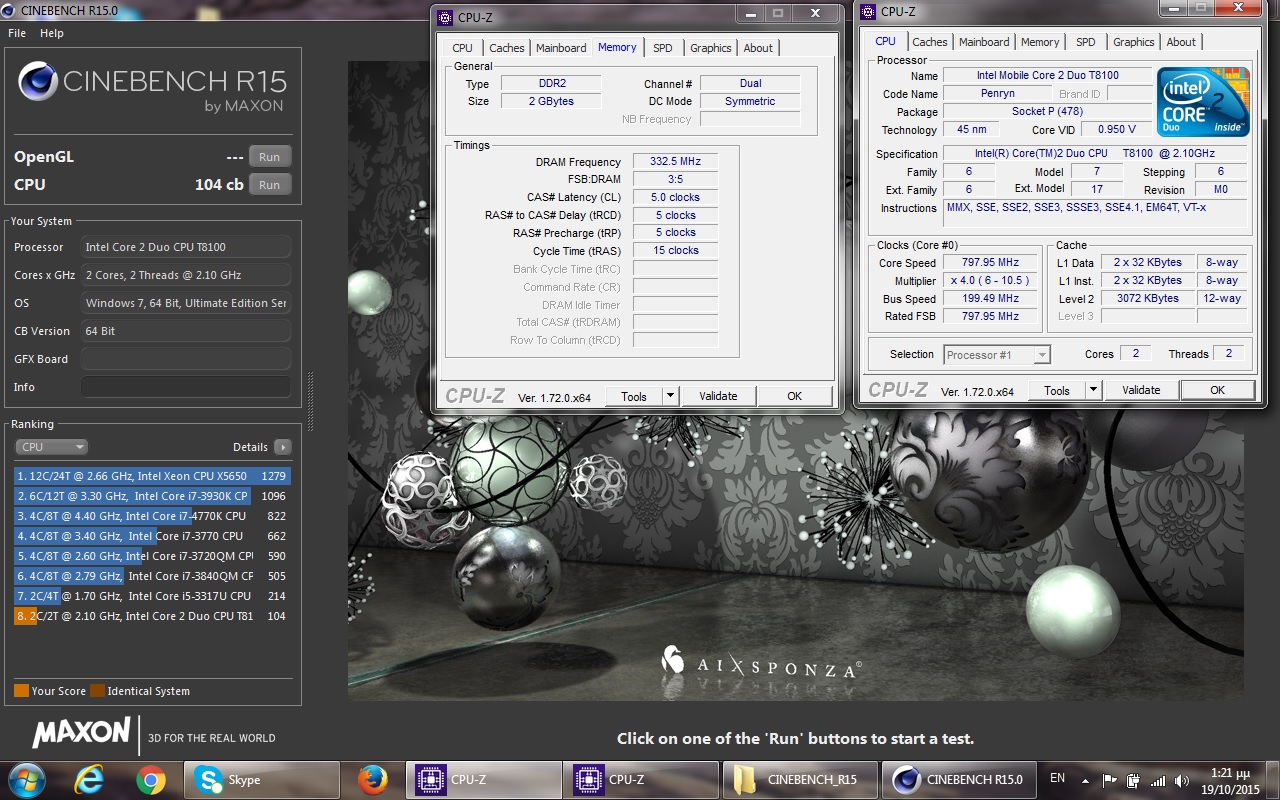1280x800 pixels.
Task: Open Caches tab in right CPU-Z window
Action: coord(929,42)
